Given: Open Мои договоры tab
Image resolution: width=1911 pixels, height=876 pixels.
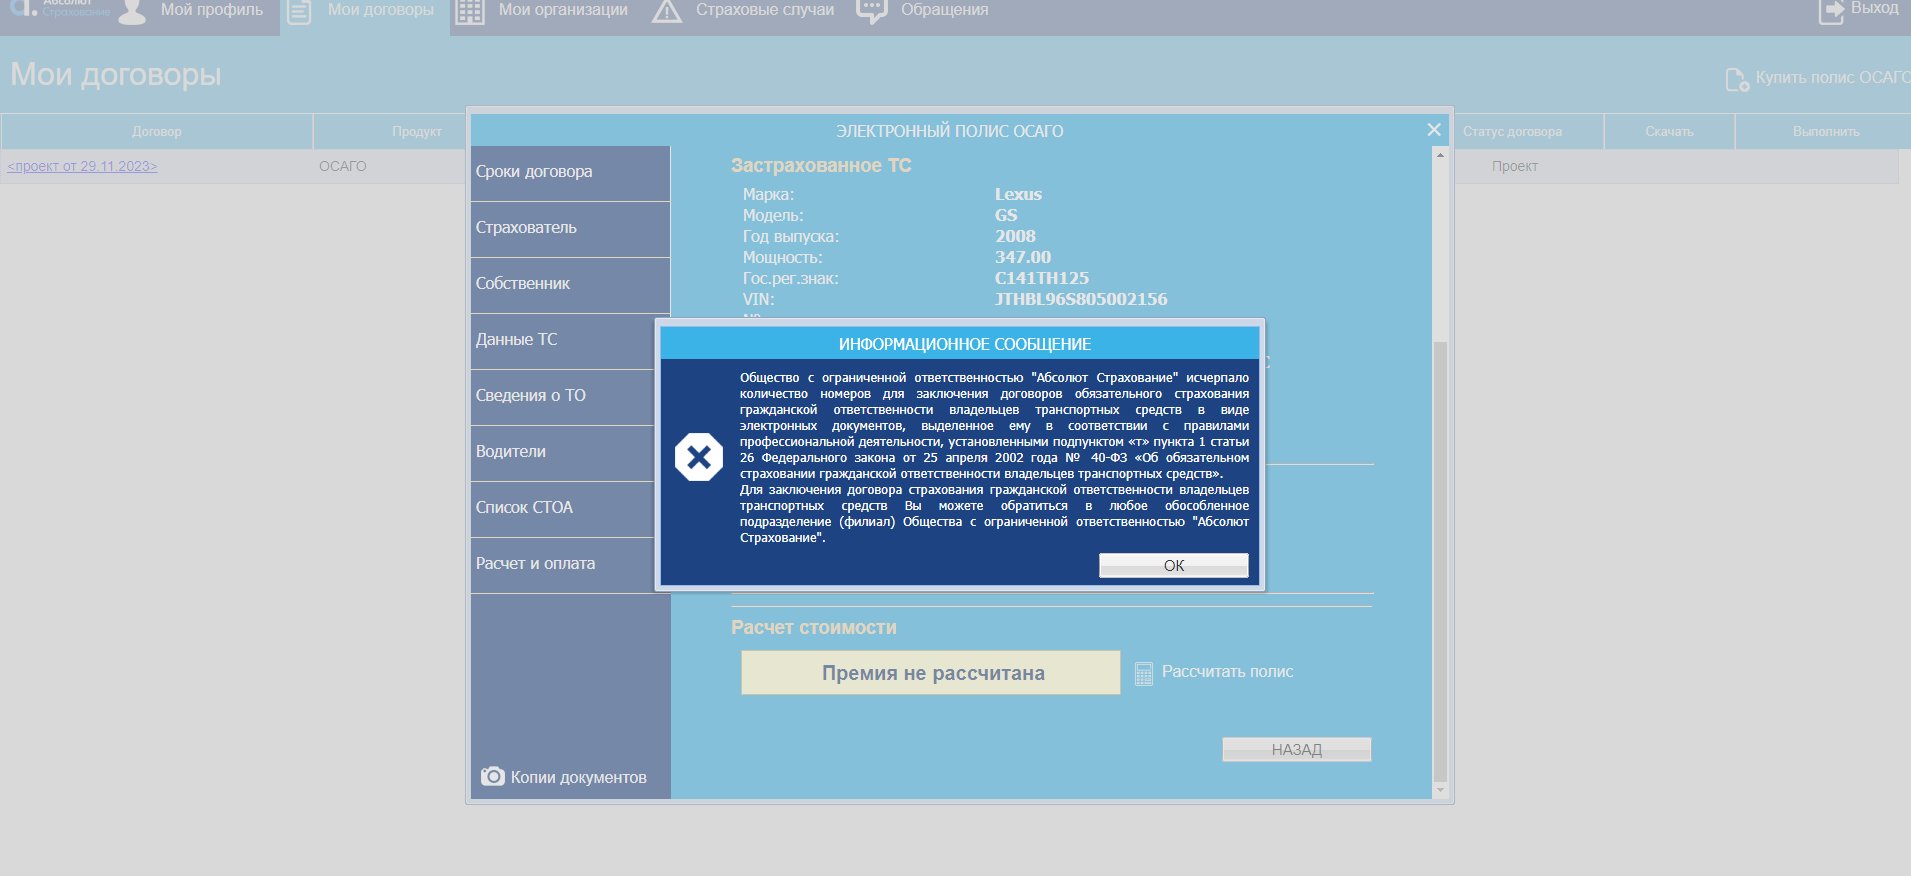Looking at the screenshot, I should point(381,10).
